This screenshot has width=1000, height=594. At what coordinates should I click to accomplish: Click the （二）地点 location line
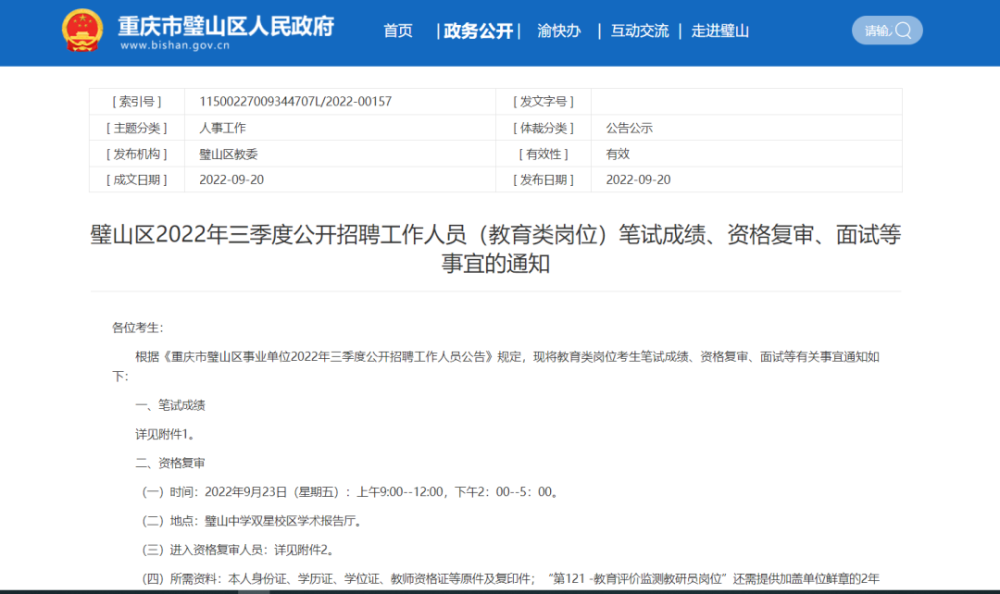pyautogui.click(x=252, y=521)
